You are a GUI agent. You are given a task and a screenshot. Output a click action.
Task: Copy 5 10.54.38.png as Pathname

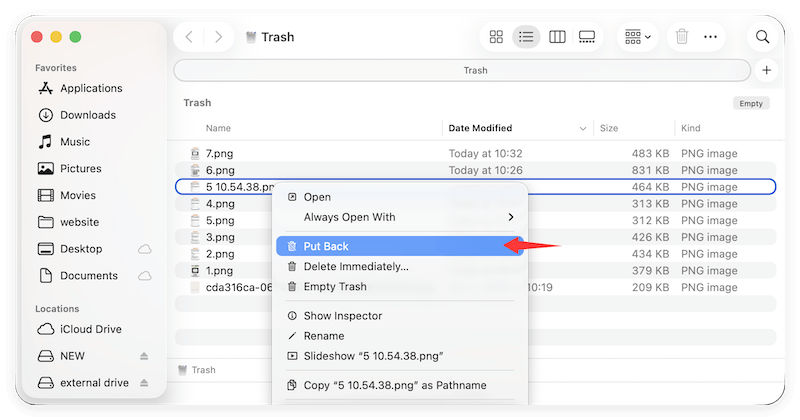pyautogui.click(x=399, y=385)
